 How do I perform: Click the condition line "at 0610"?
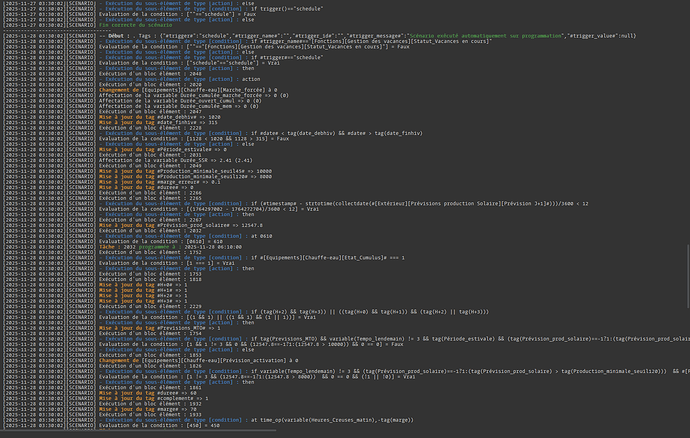(186, 236)
